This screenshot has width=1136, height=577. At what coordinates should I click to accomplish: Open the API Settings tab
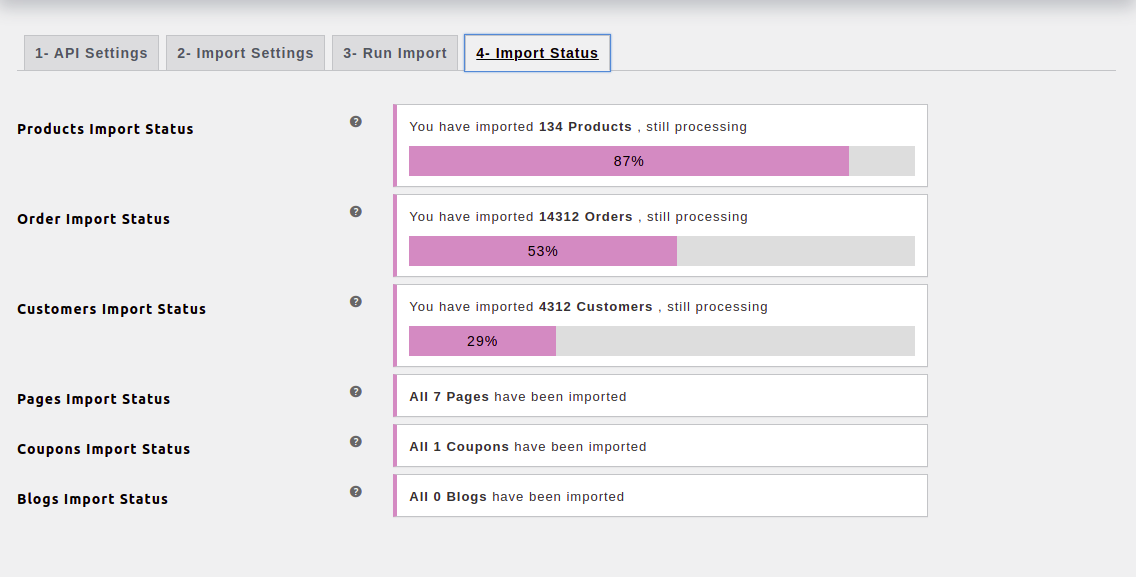[91, 53]
